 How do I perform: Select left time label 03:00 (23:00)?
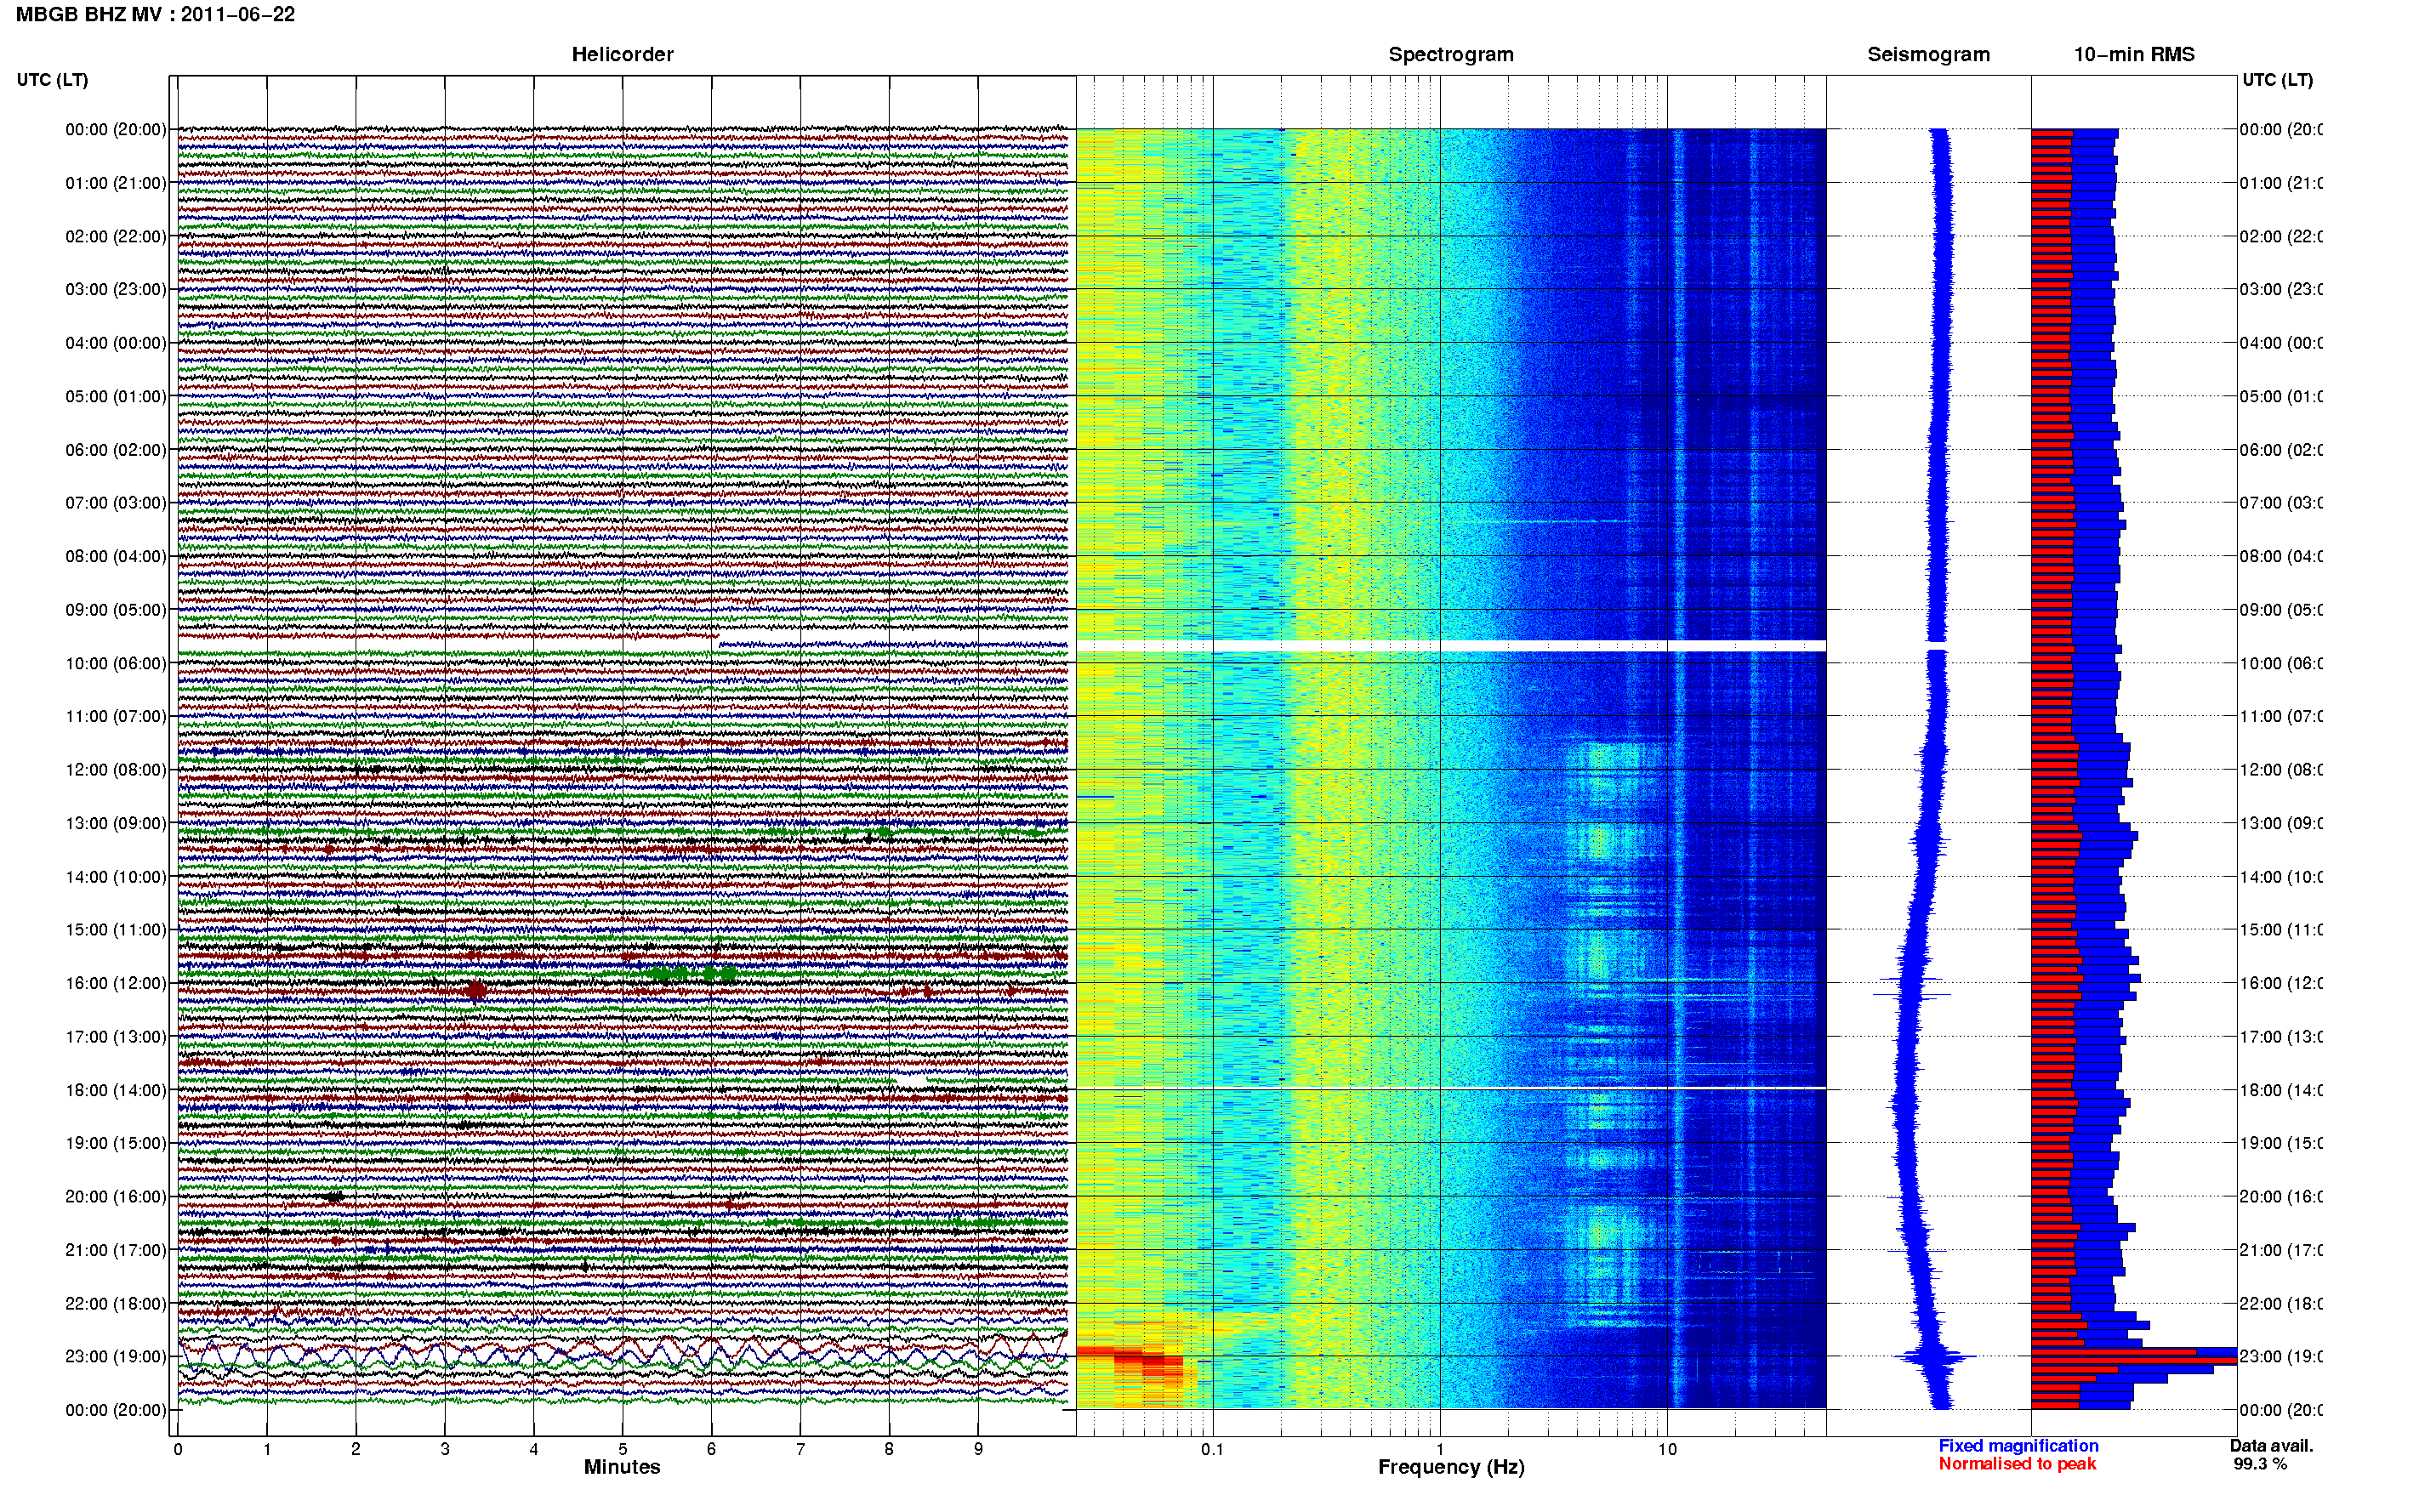pyautogui.click(x=116, y=289)
